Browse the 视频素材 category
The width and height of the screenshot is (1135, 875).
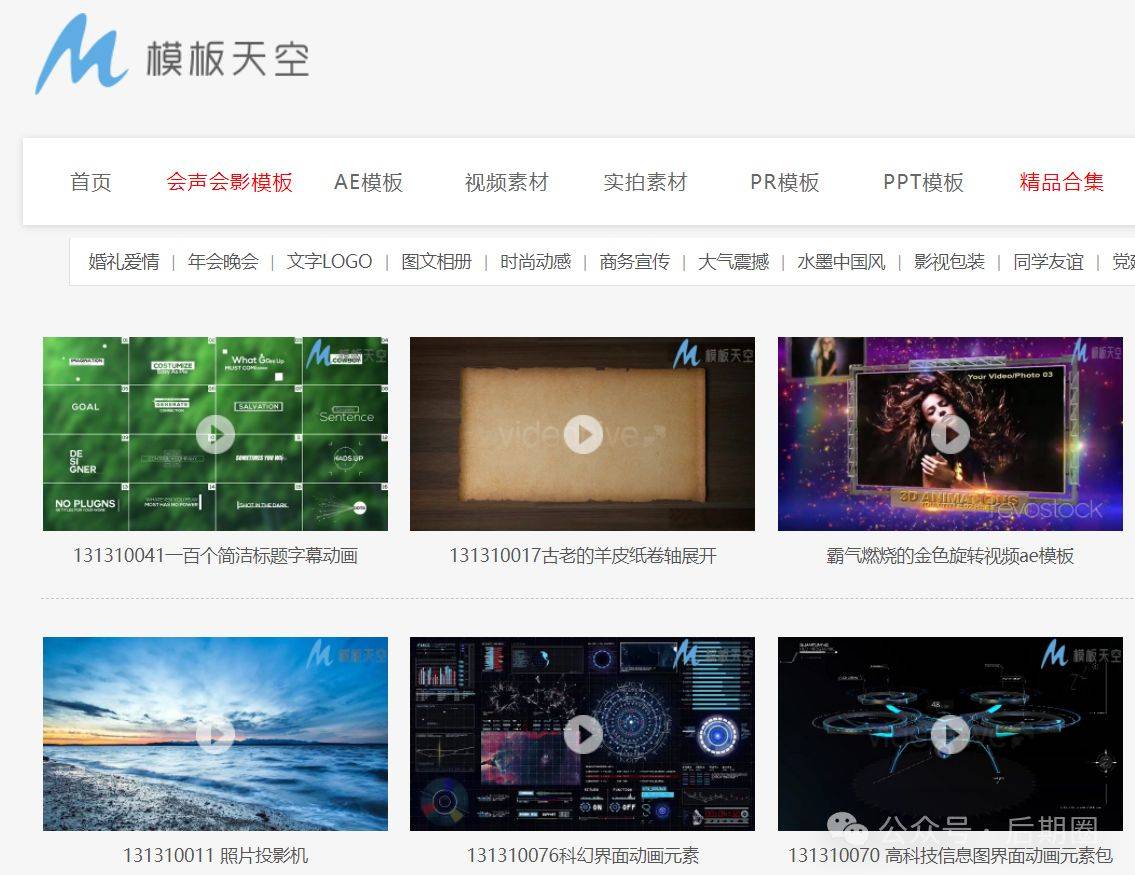click(x=505, y=181)
